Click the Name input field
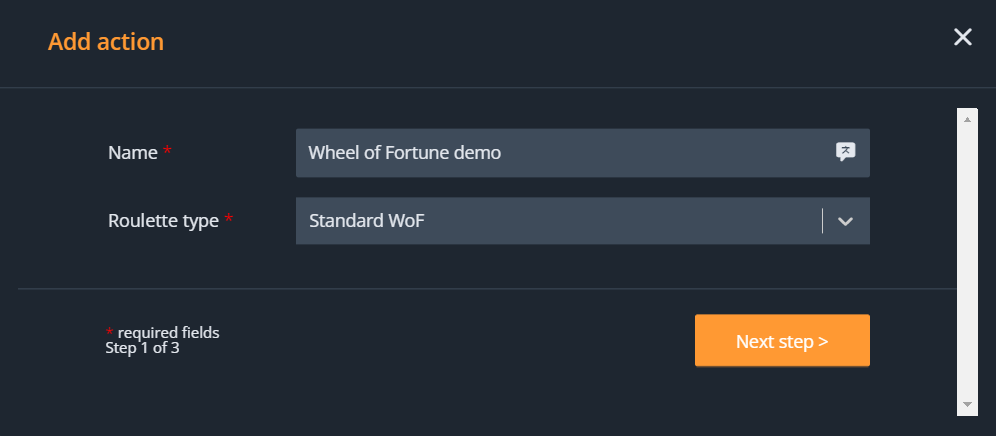The height and width of the screenshot is (436, 996). 560,153
